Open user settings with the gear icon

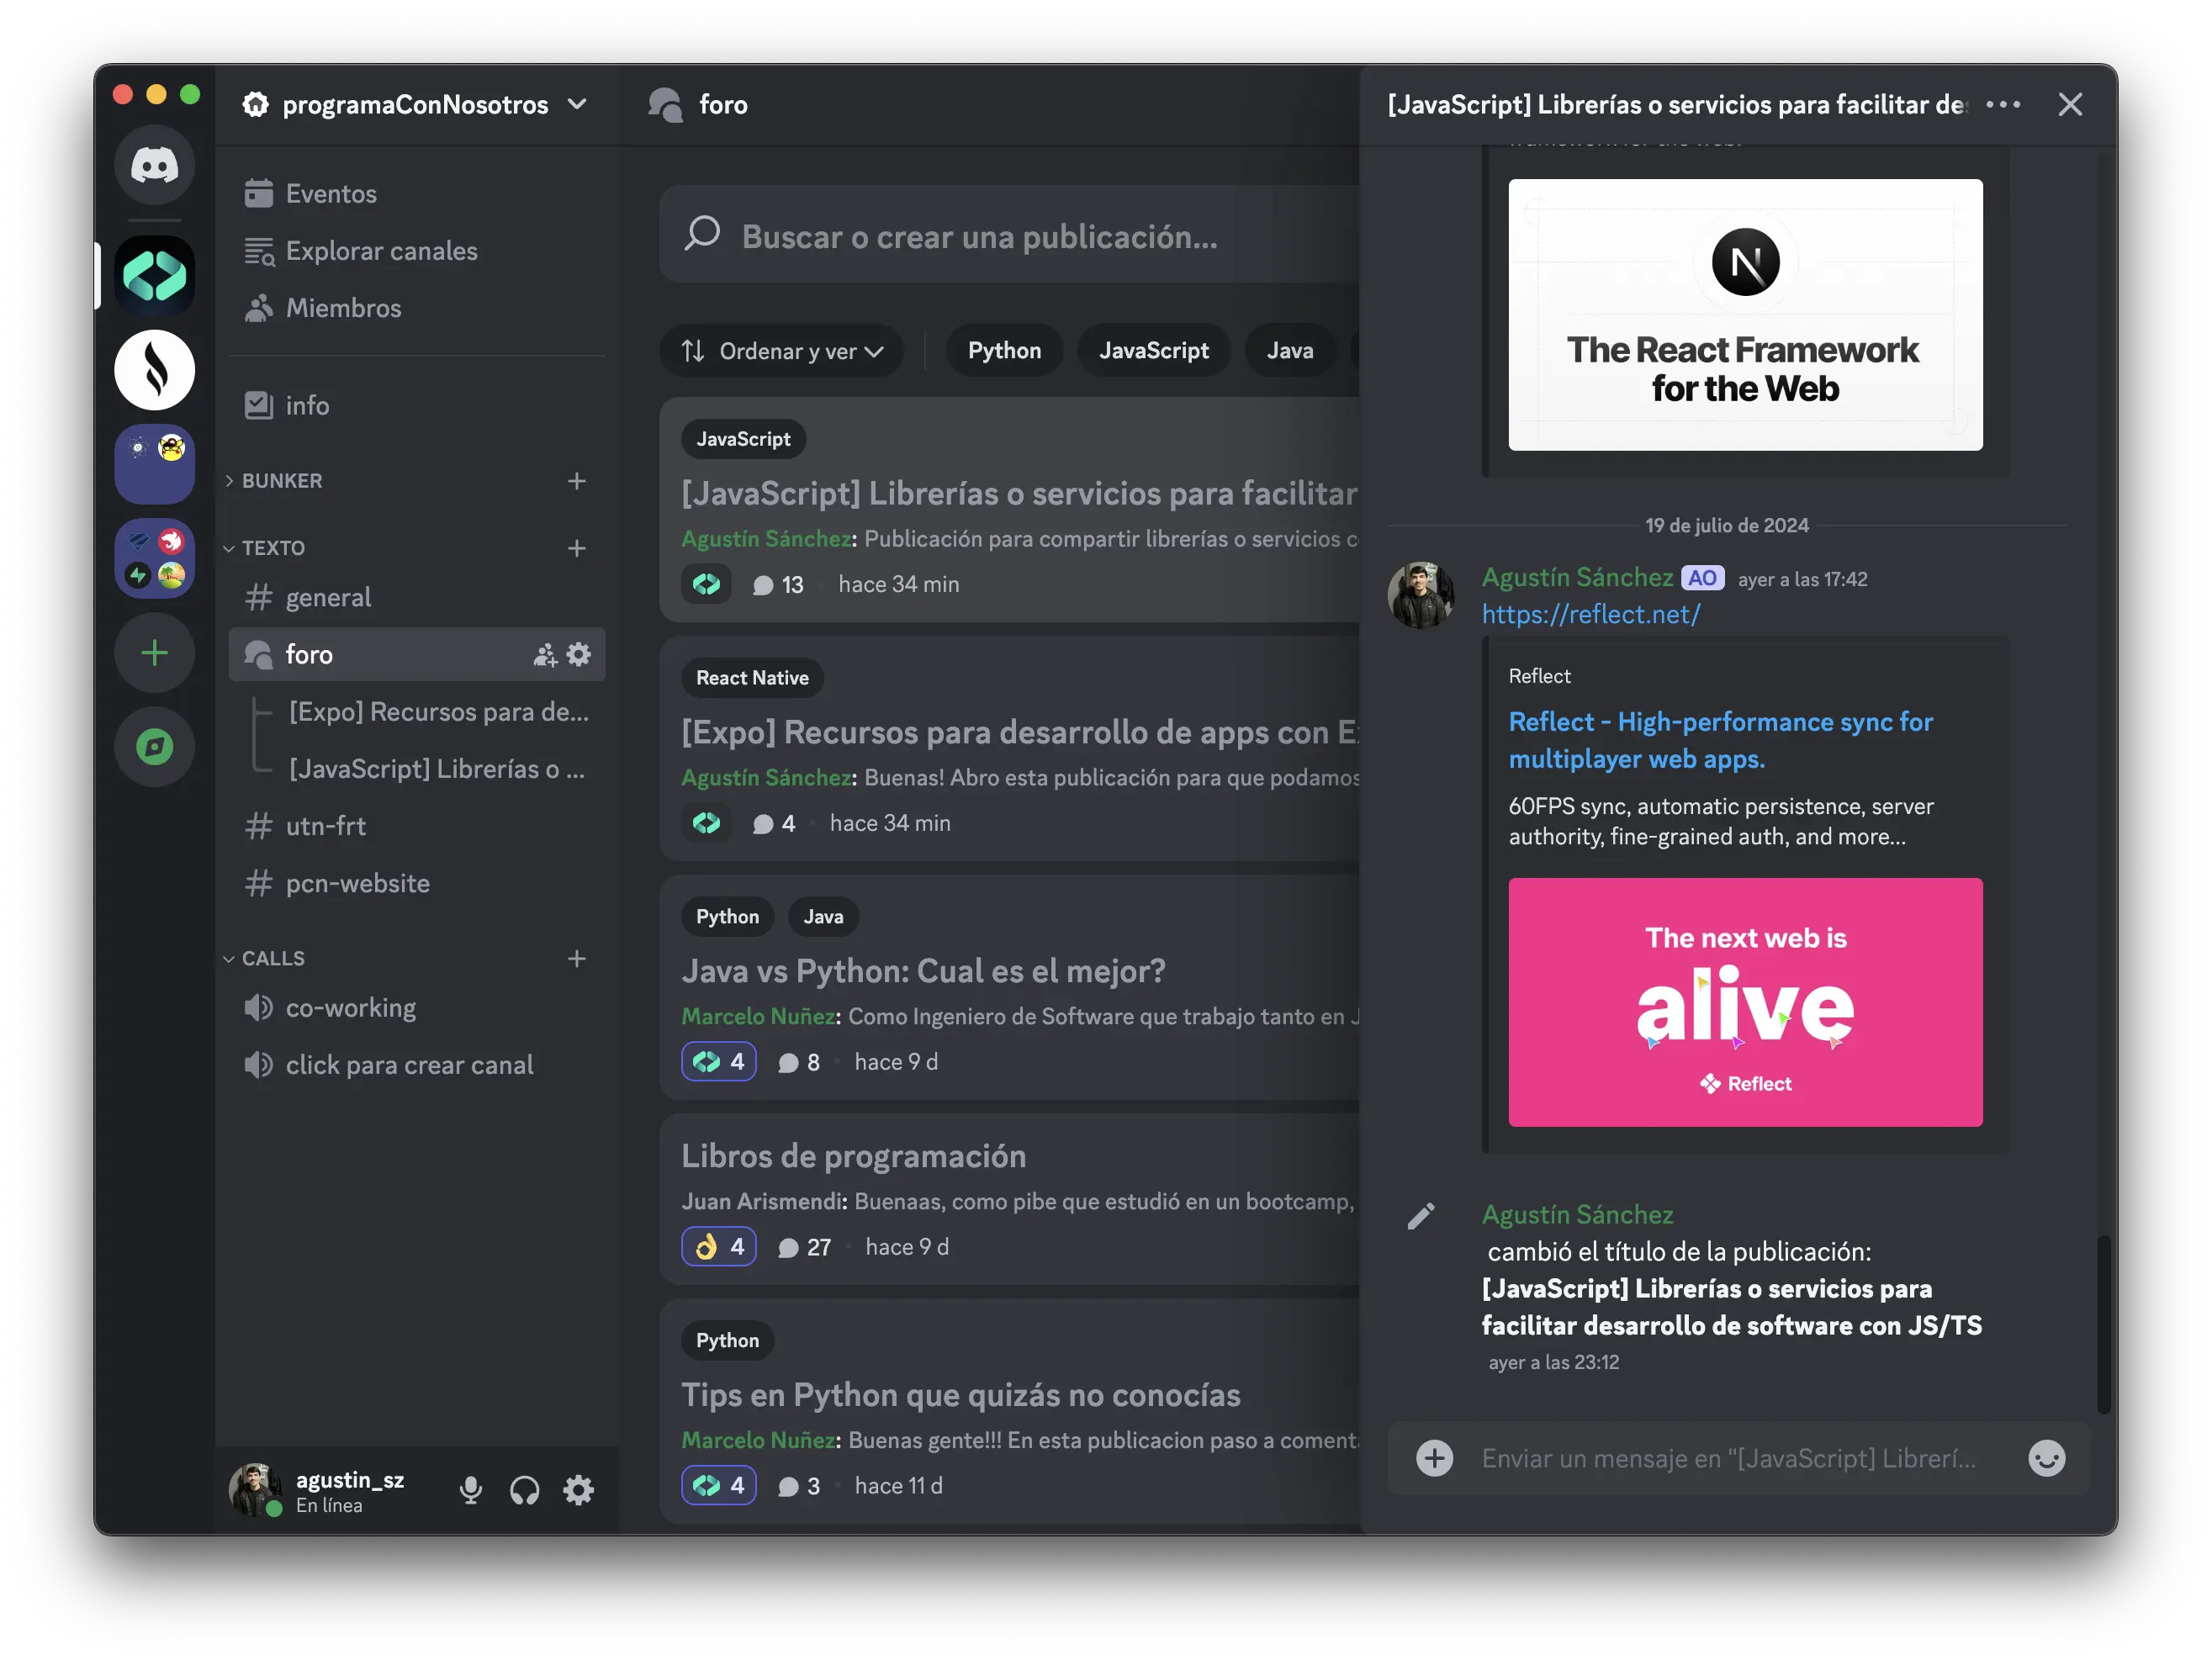tap(578, 1490)
